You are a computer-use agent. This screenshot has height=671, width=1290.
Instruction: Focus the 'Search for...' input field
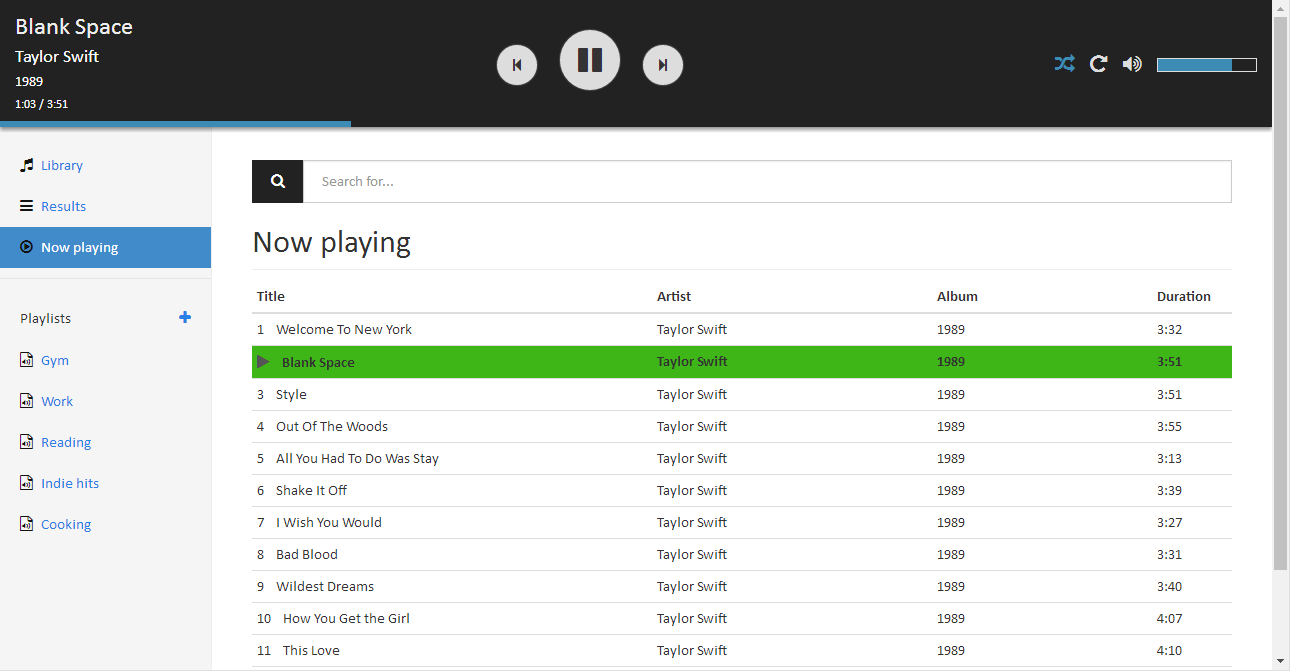[767, 181]
